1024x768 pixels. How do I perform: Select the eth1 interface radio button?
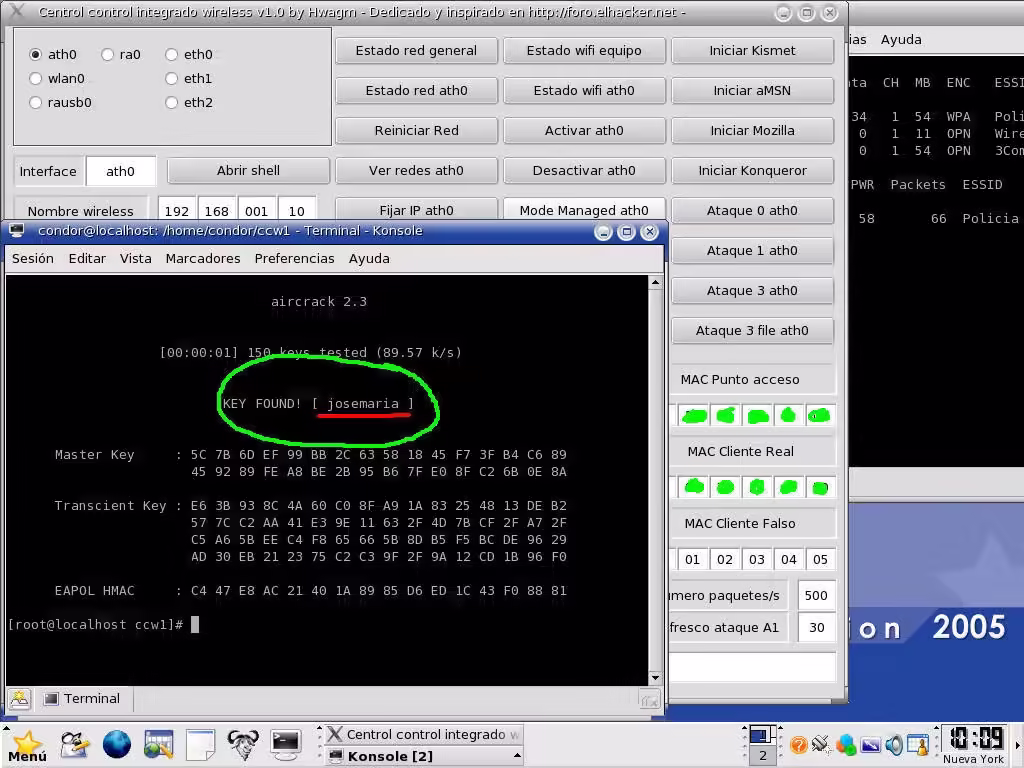click(x=171, y=78)
